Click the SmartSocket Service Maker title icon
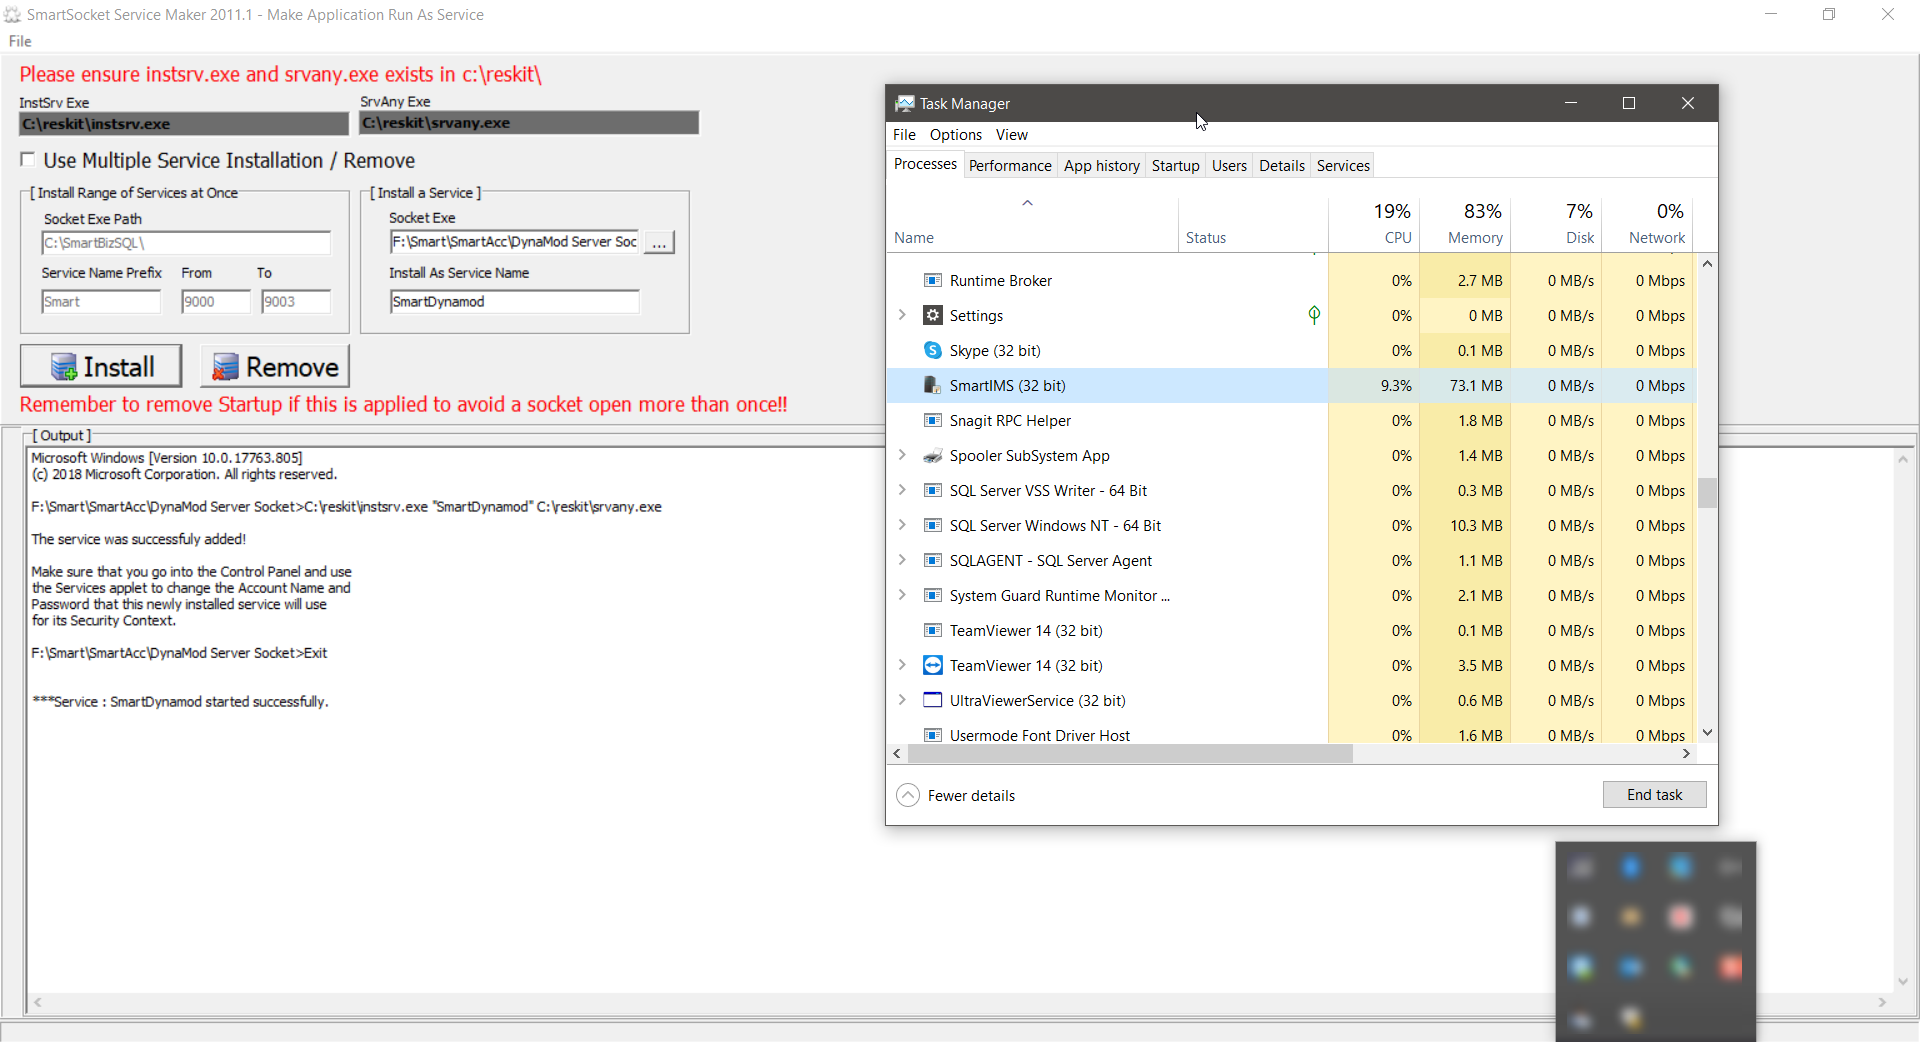1920x1042 pixels. click(12, 15)
